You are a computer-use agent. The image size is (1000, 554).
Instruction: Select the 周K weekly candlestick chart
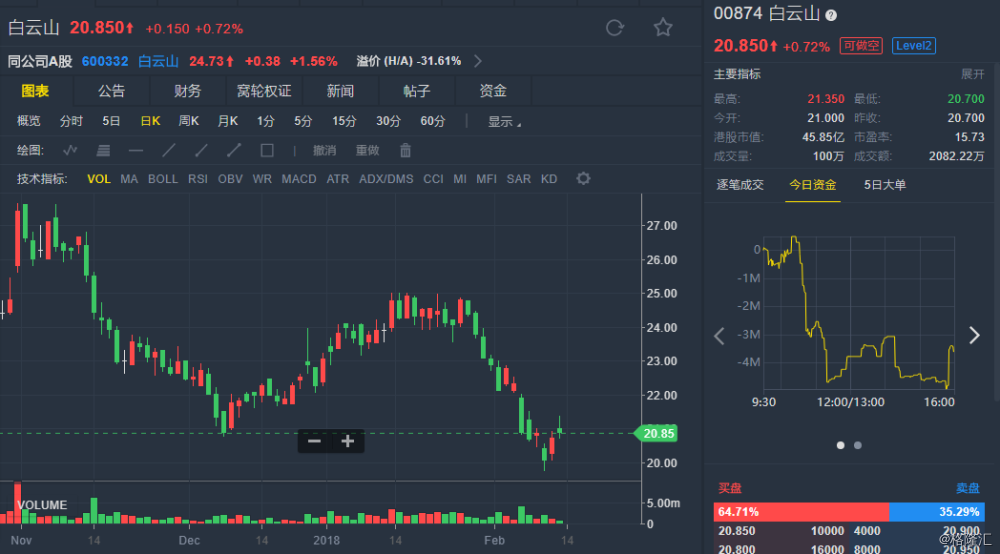(189, 121)
